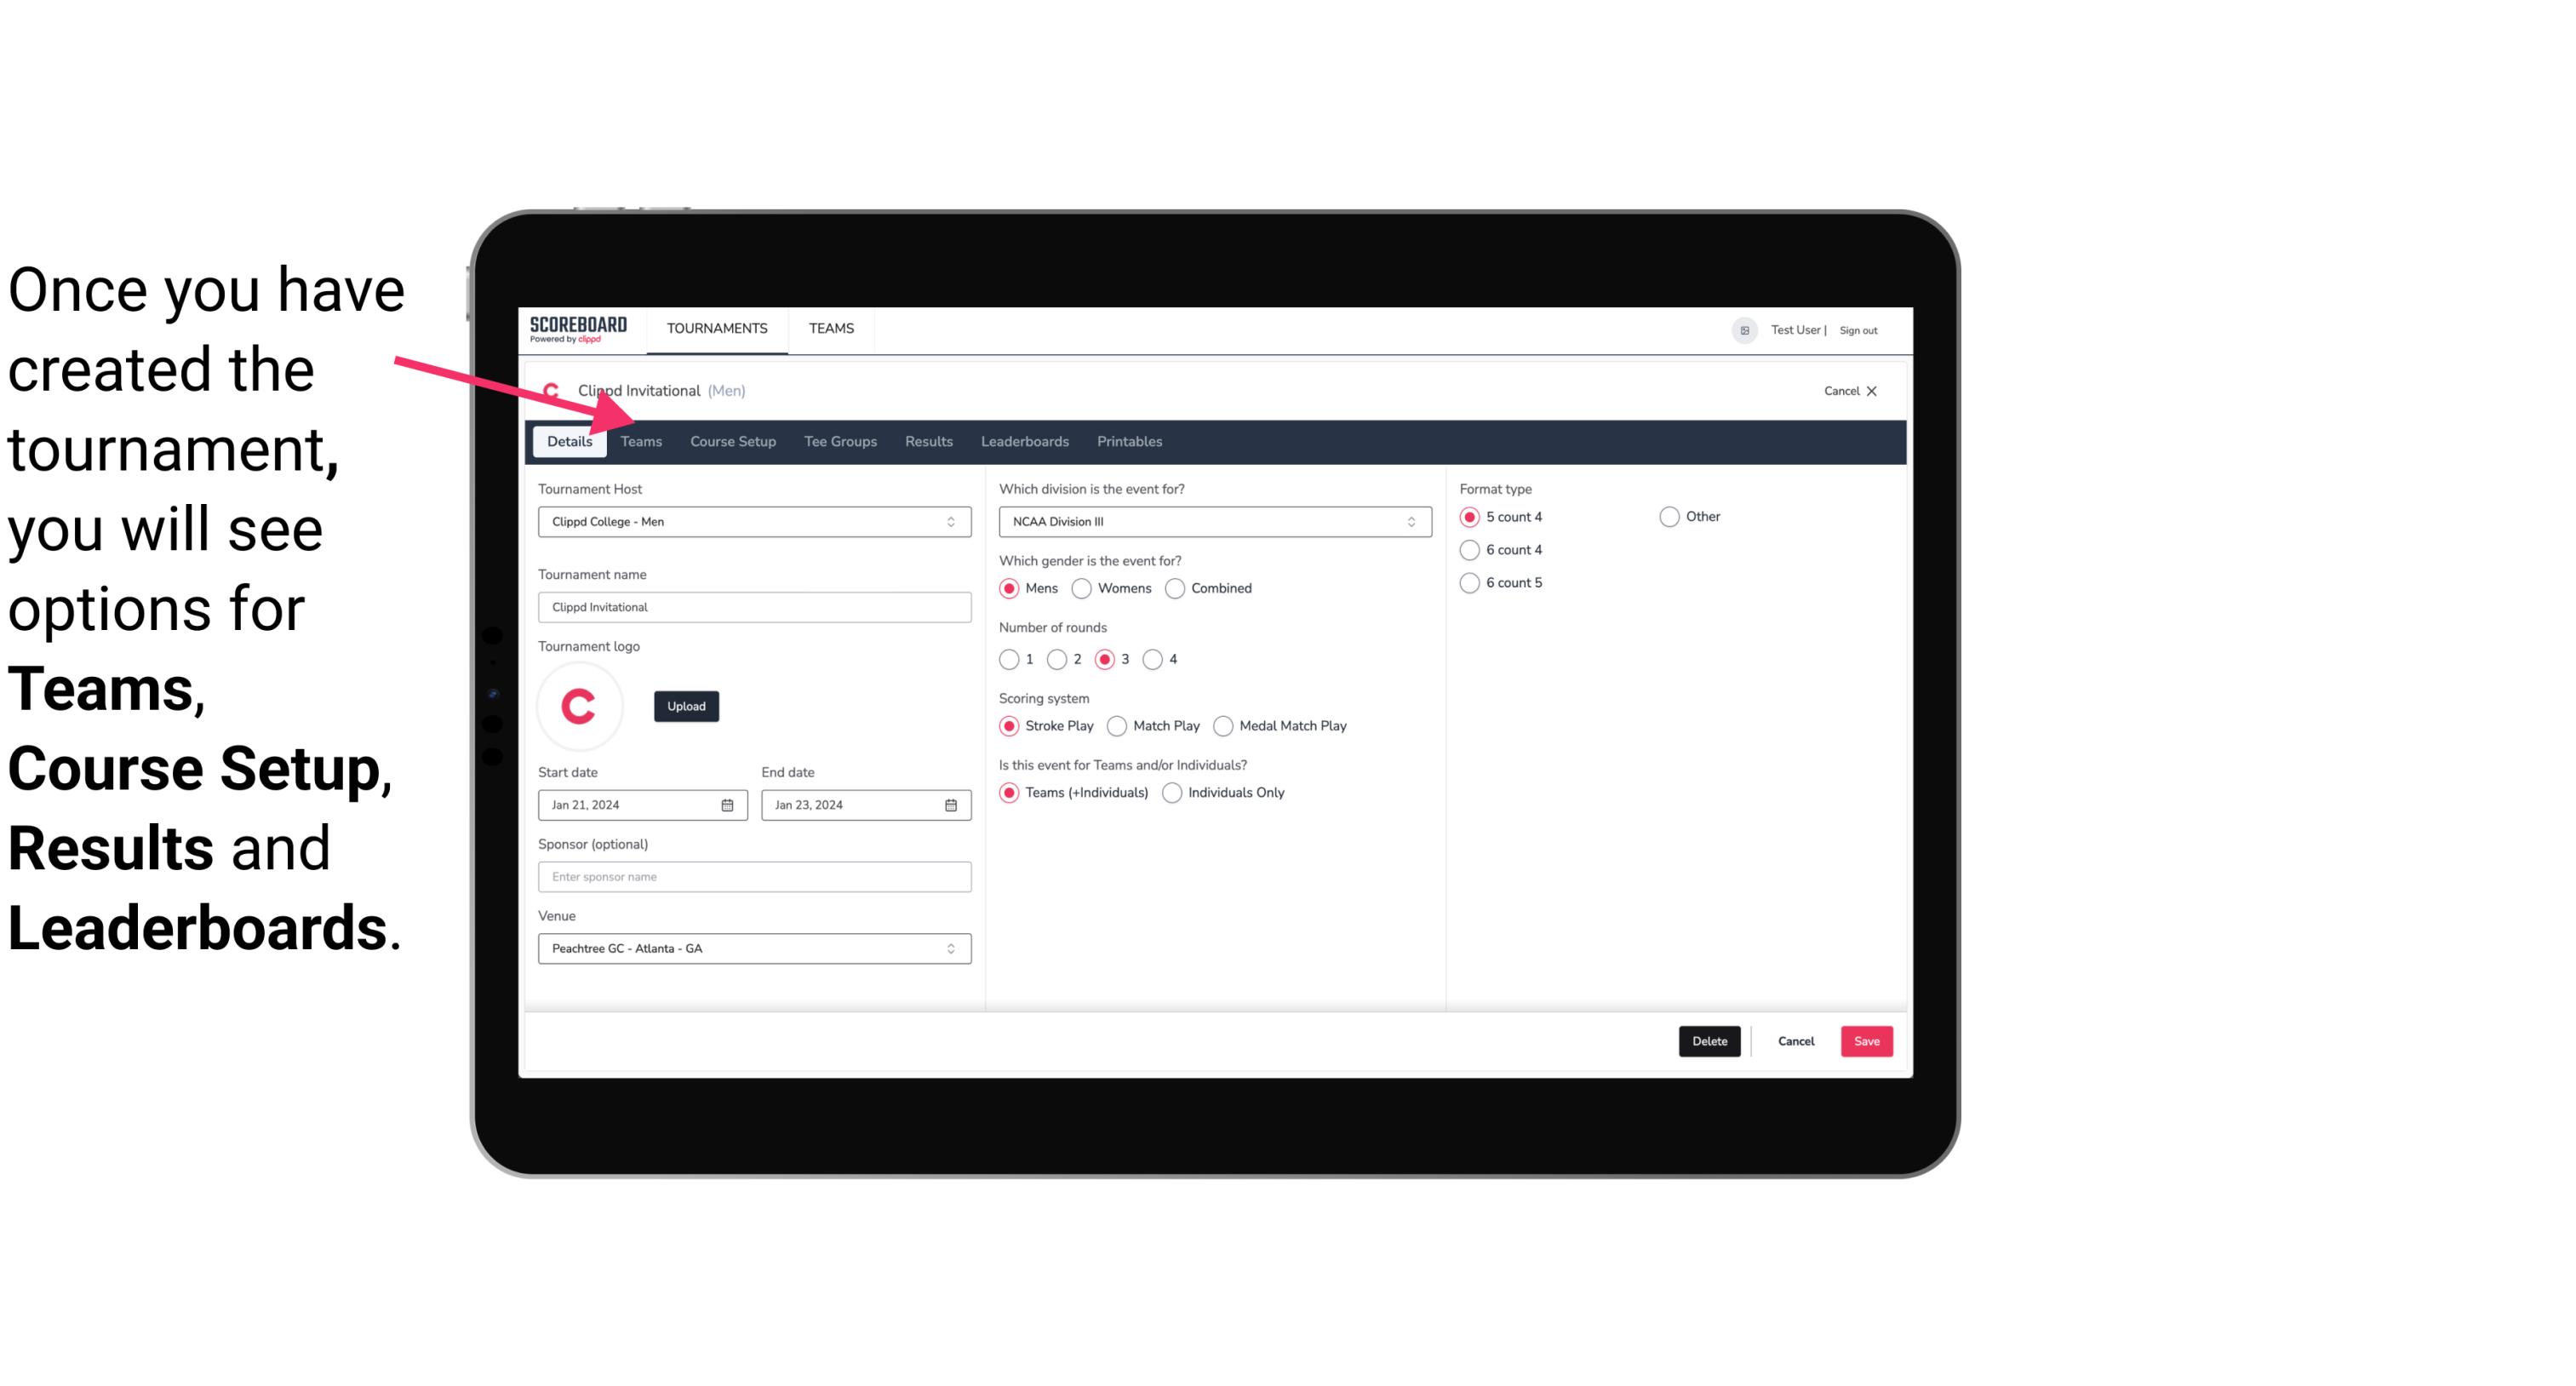Click the Tournaments navigation icon

[x=715, y=328]
